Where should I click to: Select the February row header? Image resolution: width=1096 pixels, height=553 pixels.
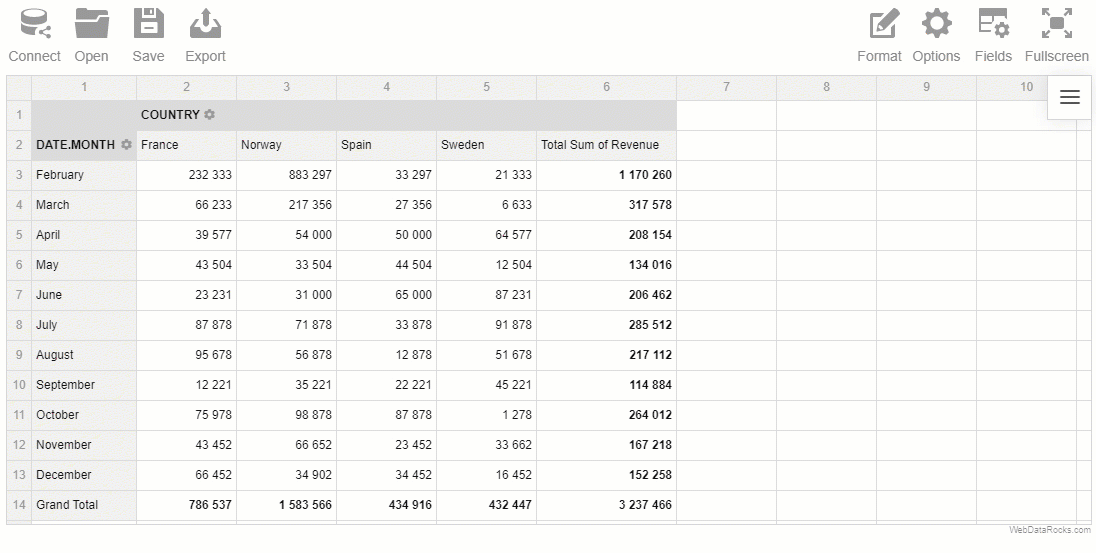84,175
